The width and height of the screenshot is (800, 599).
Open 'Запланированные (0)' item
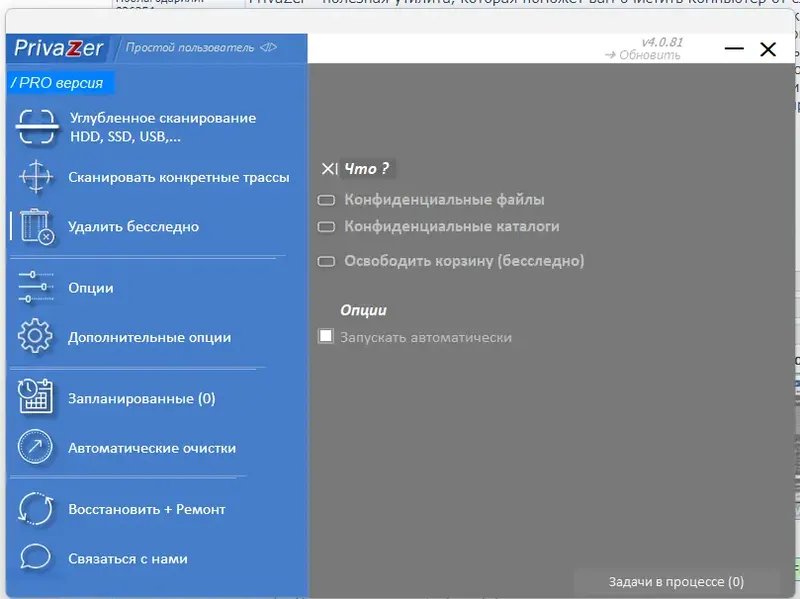142,398
